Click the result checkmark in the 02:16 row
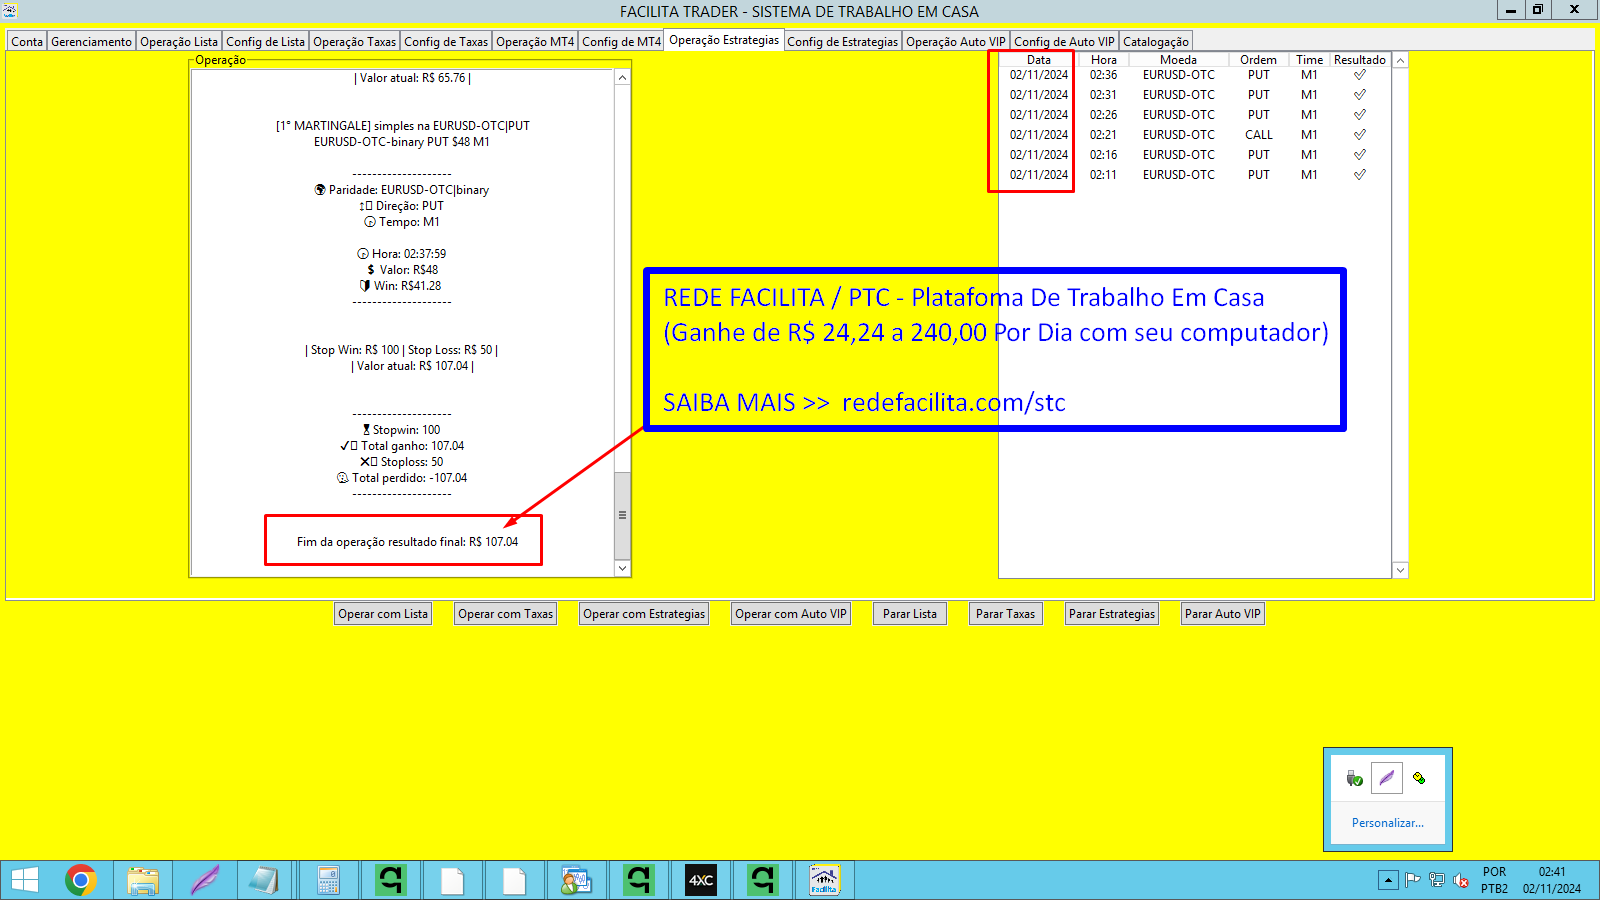Viewport: 1600px width, 900px height. [1360, 155]
